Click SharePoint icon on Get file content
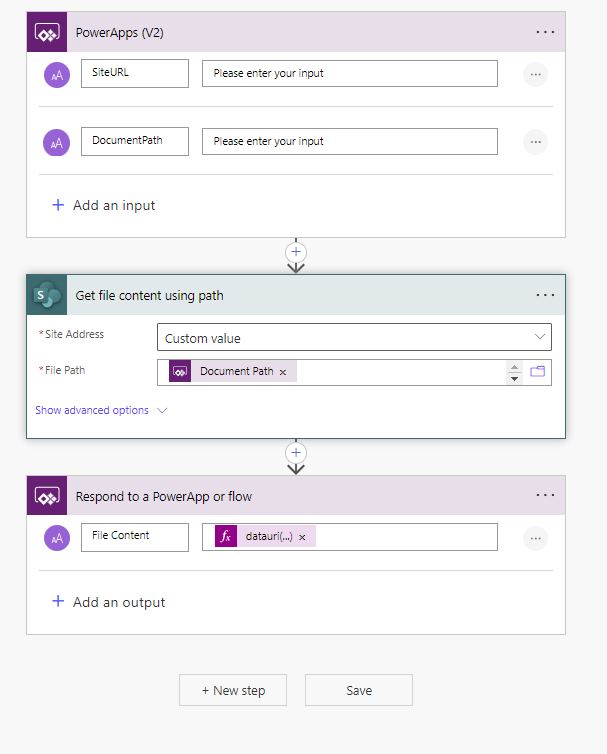 [x=47, y=295]
